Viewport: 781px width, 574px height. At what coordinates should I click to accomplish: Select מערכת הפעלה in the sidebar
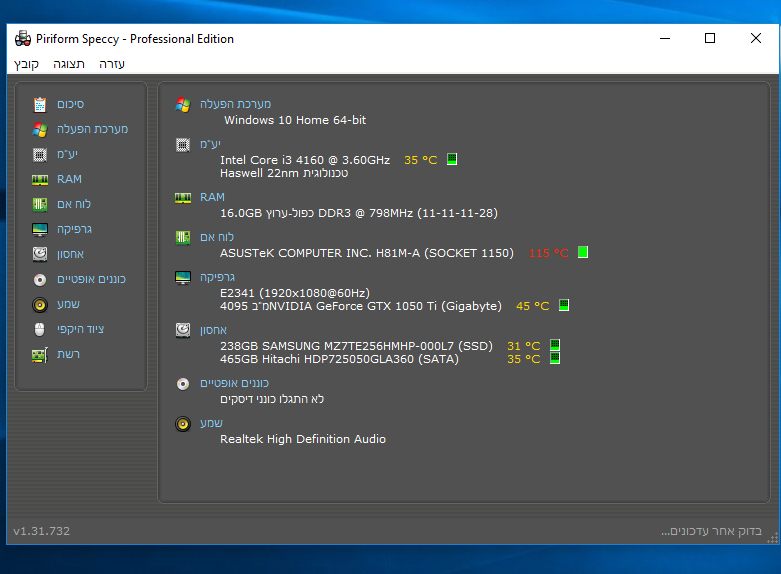(93, 129)
